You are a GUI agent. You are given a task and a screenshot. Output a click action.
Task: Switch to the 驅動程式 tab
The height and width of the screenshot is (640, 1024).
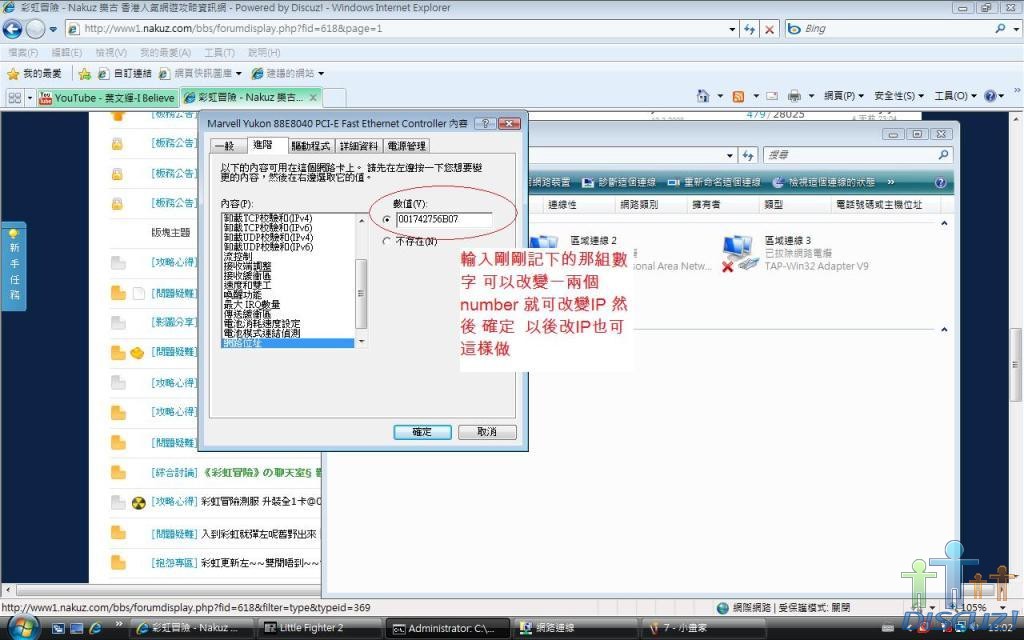coord(311,146)
